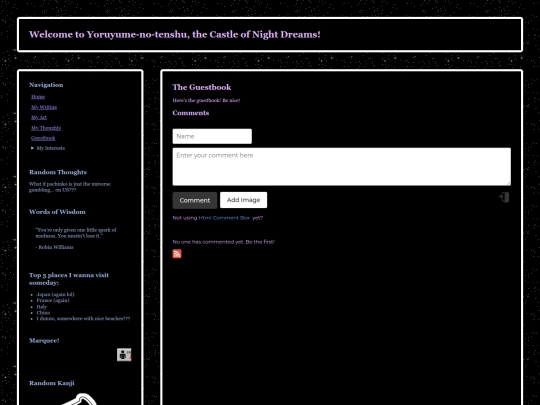Click the login door icon beside comment buttons

[x=504, y=197]
